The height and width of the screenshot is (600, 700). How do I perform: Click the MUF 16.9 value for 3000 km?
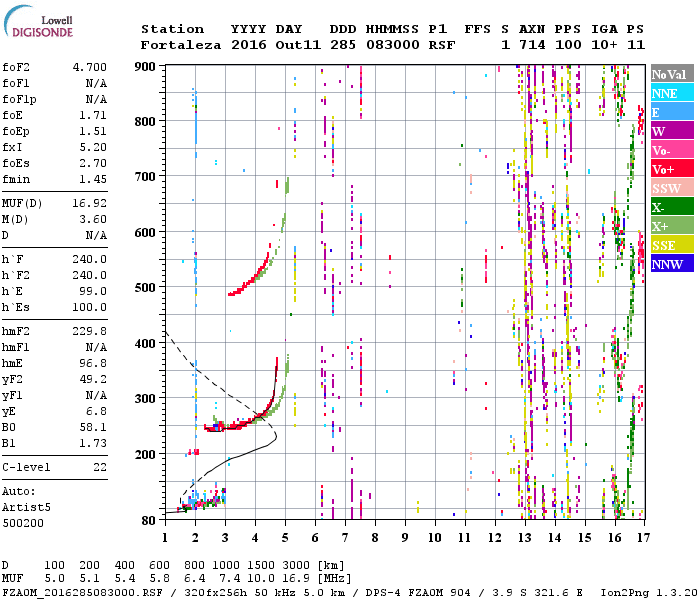[296, 579]
